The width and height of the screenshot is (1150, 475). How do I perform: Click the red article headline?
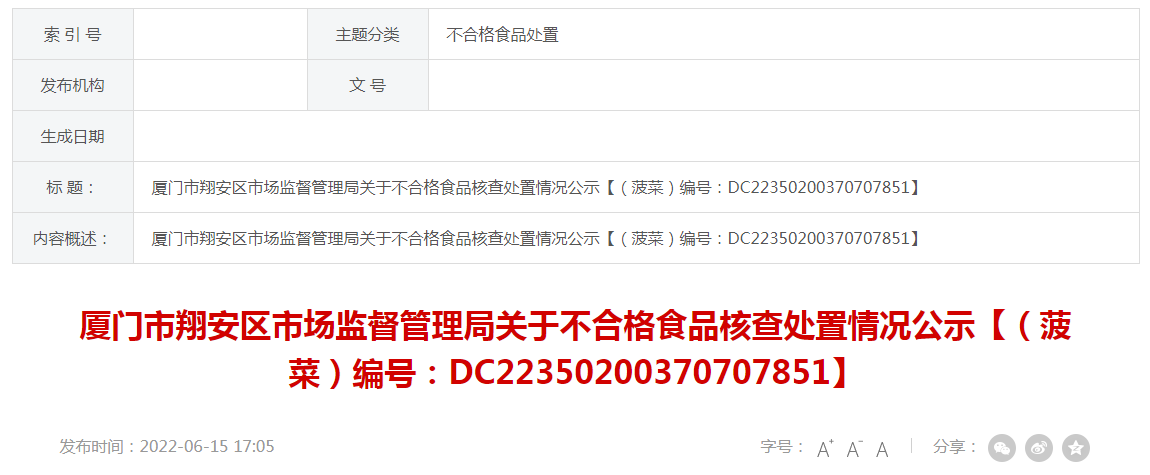click(x=575, y=350)
